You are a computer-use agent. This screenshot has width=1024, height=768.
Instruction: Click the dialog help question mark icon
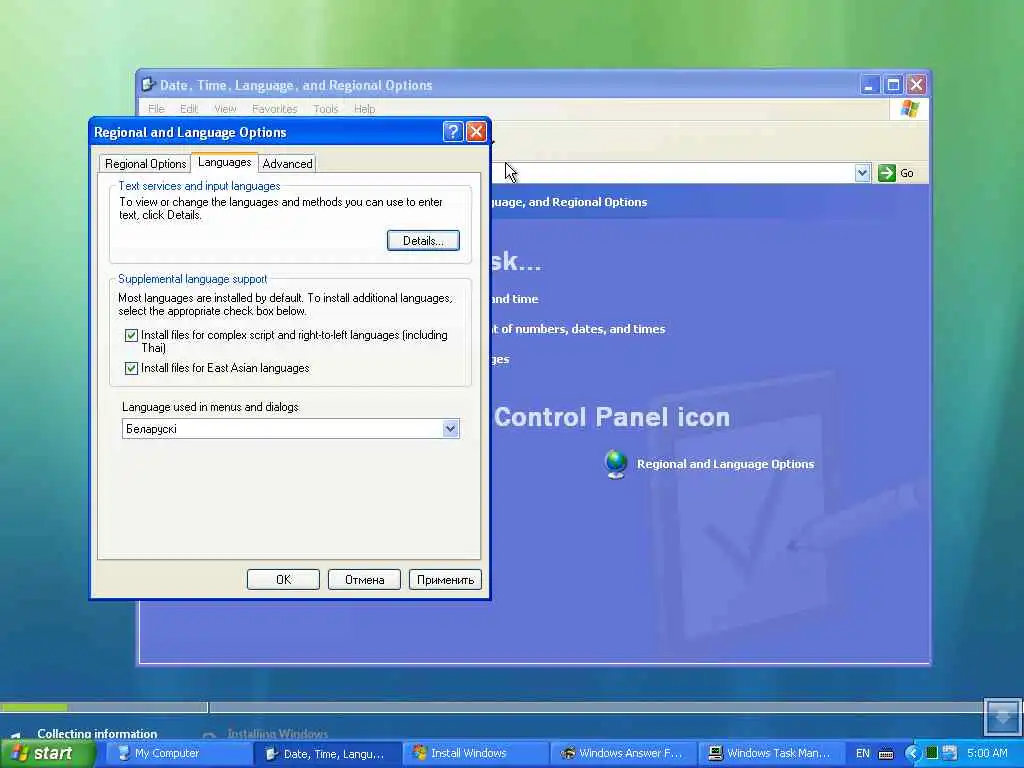pyautogui.click(x=453, y=132)
